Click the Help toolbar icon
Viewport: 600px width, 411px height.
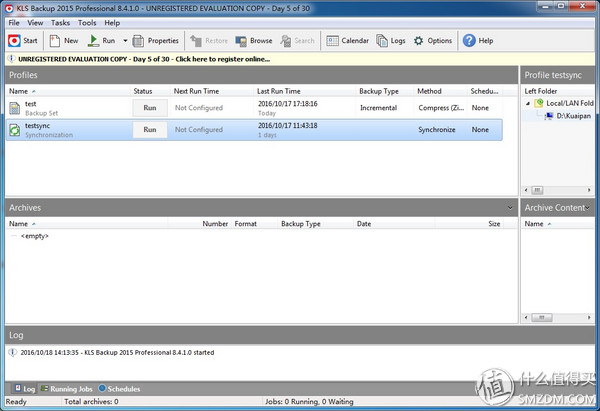478,41
